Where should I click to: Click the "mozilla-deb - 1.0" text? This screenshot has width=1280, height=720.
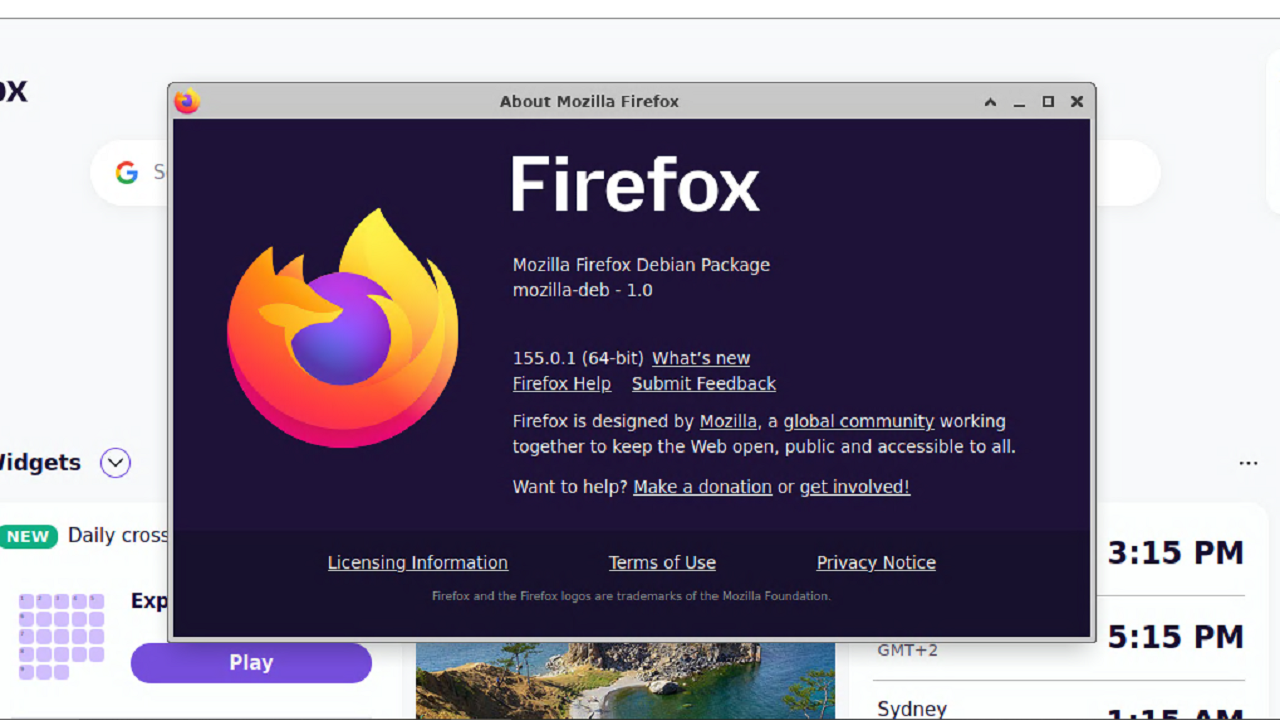pos(583,290)
